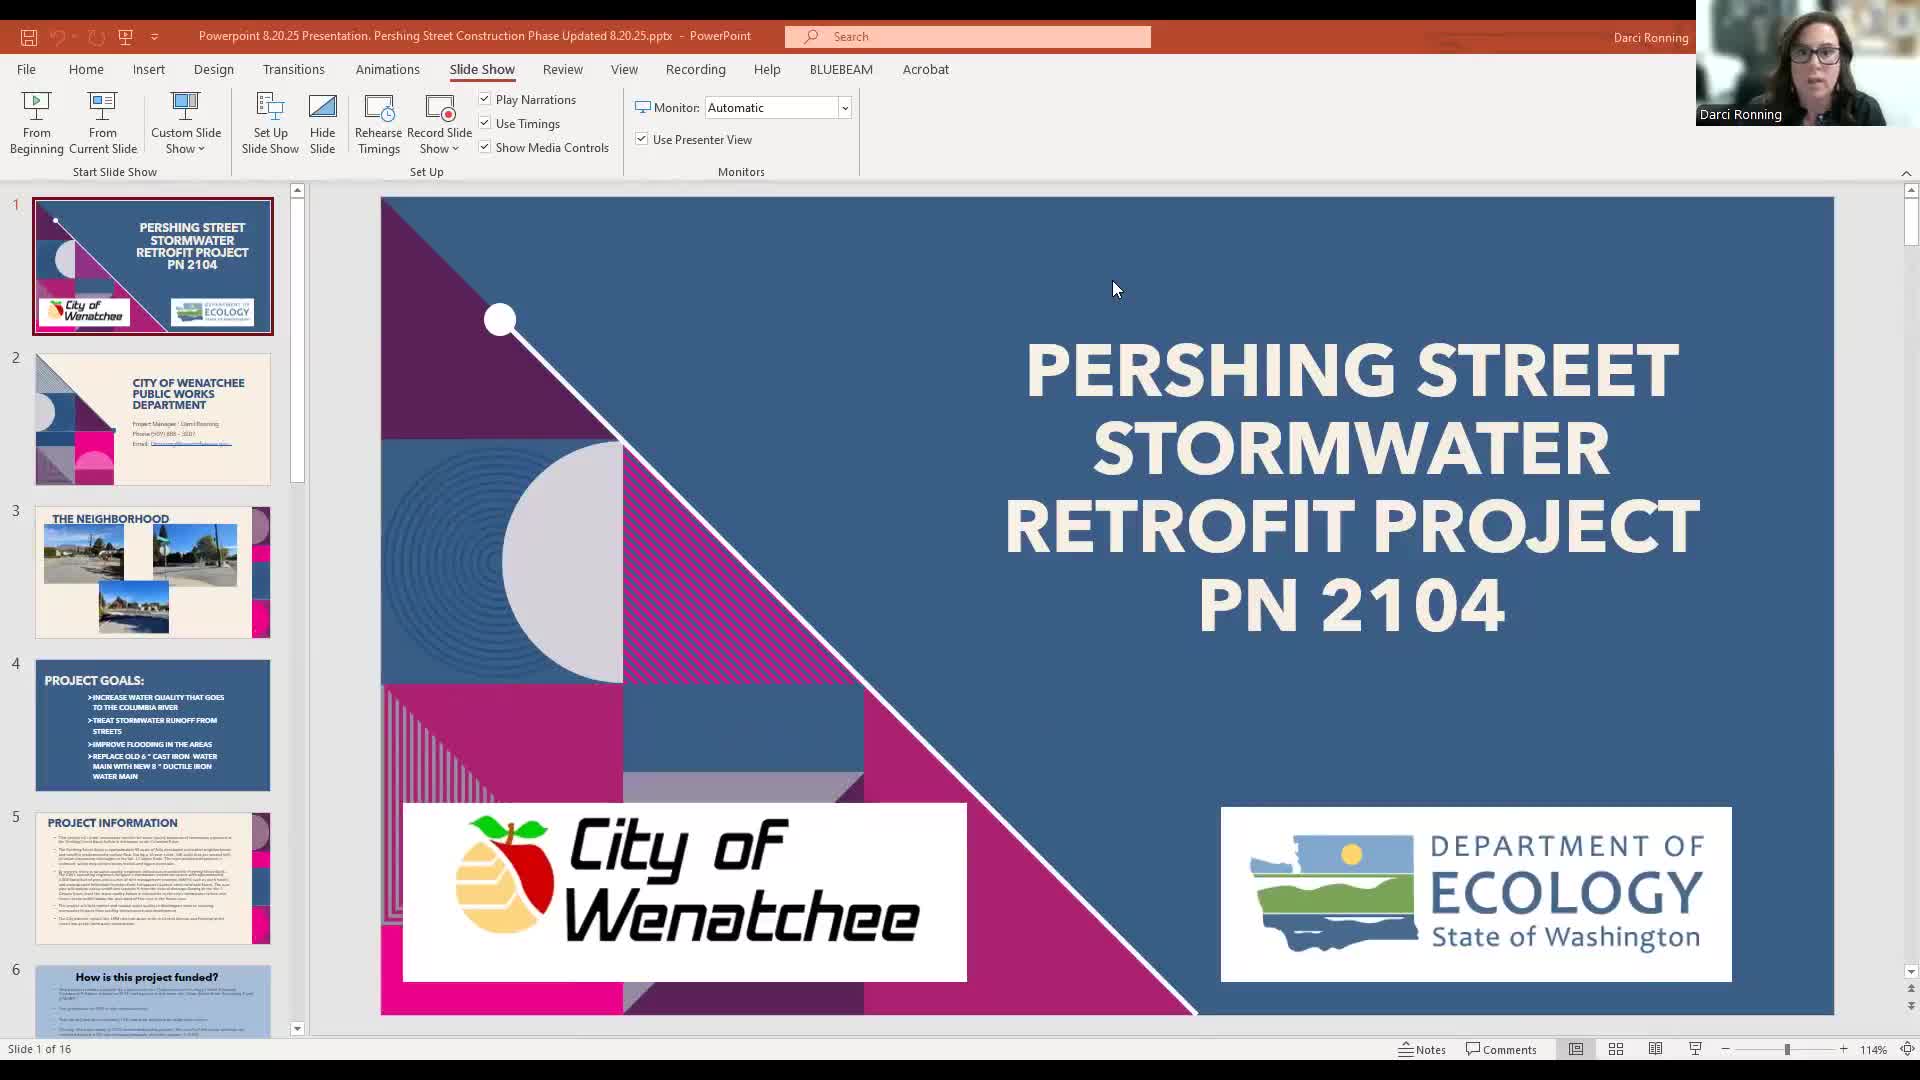Open Set Up Slide Show dialog
Viewport: 1920px width, 1080px height.
(269, 120)
